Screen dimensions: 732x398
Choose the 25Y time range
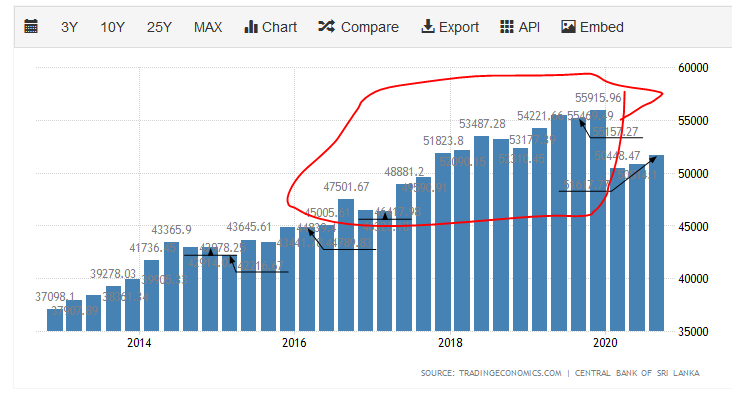[159, 27]
